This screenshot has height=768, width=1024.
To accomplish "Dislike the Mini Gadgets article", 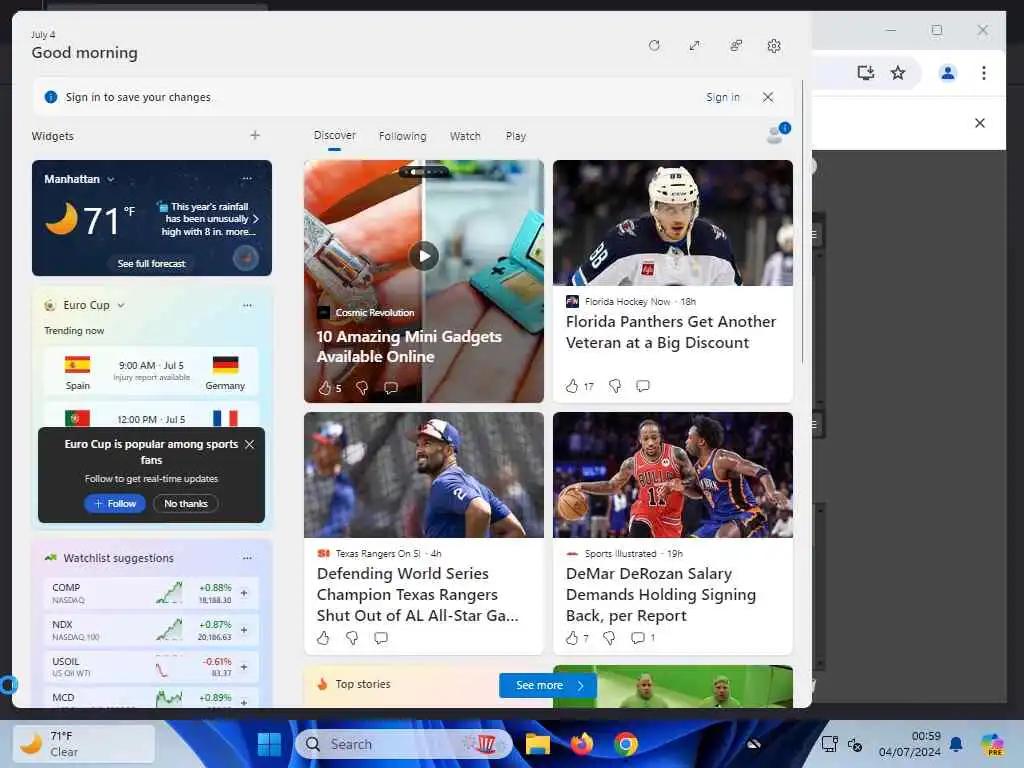I will coord(362,388).
